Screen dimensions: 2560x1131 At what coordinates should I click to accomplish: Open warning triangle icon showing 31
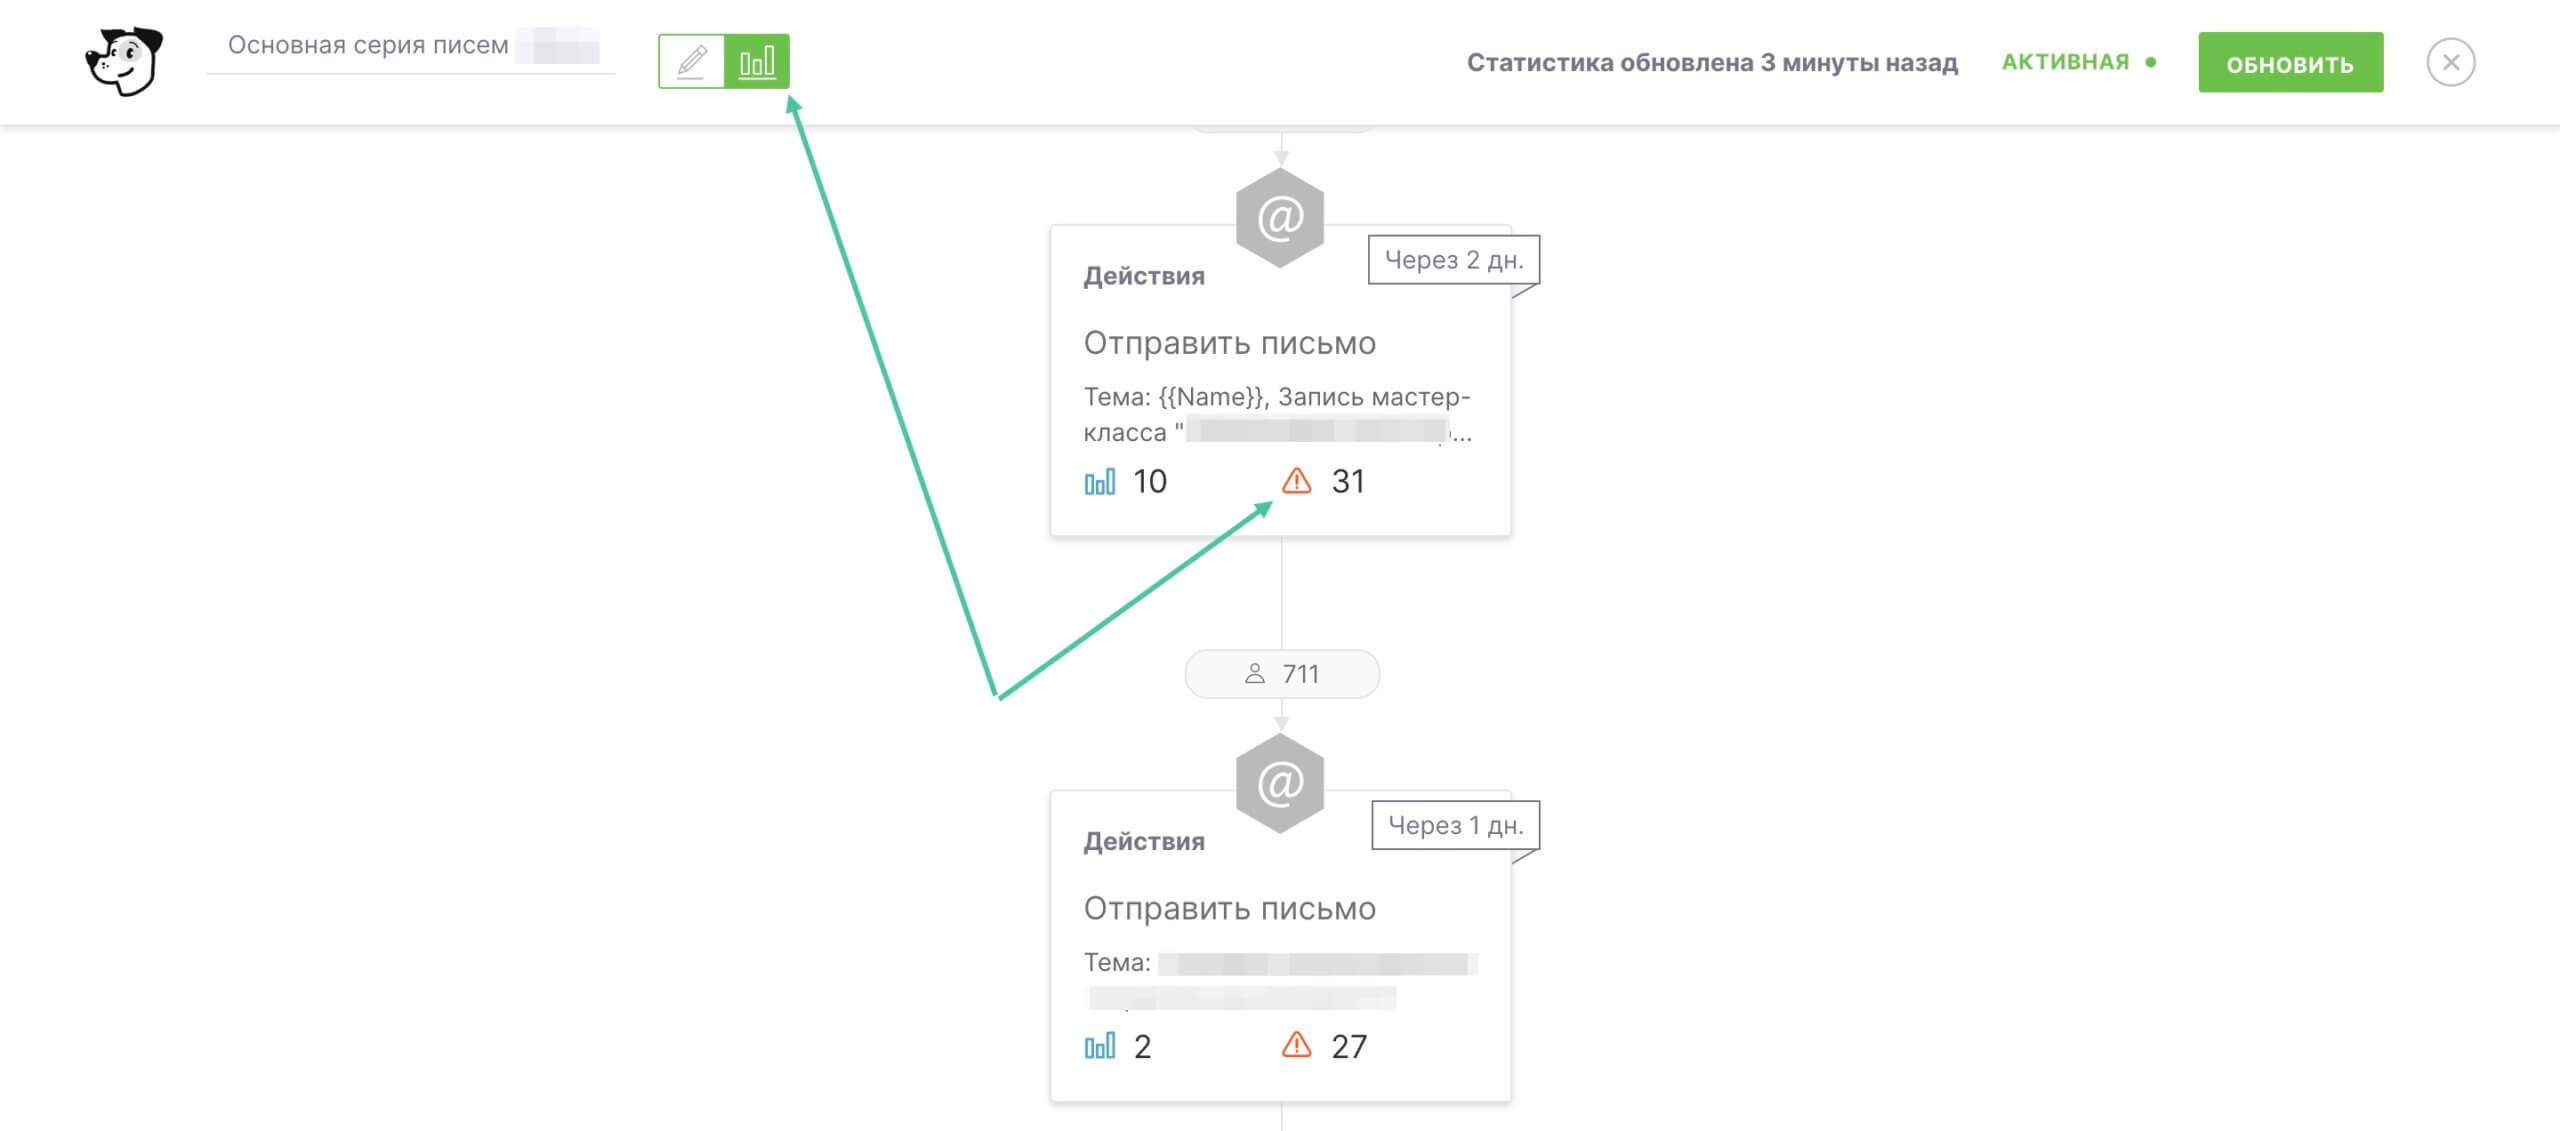coord(1296,481)
